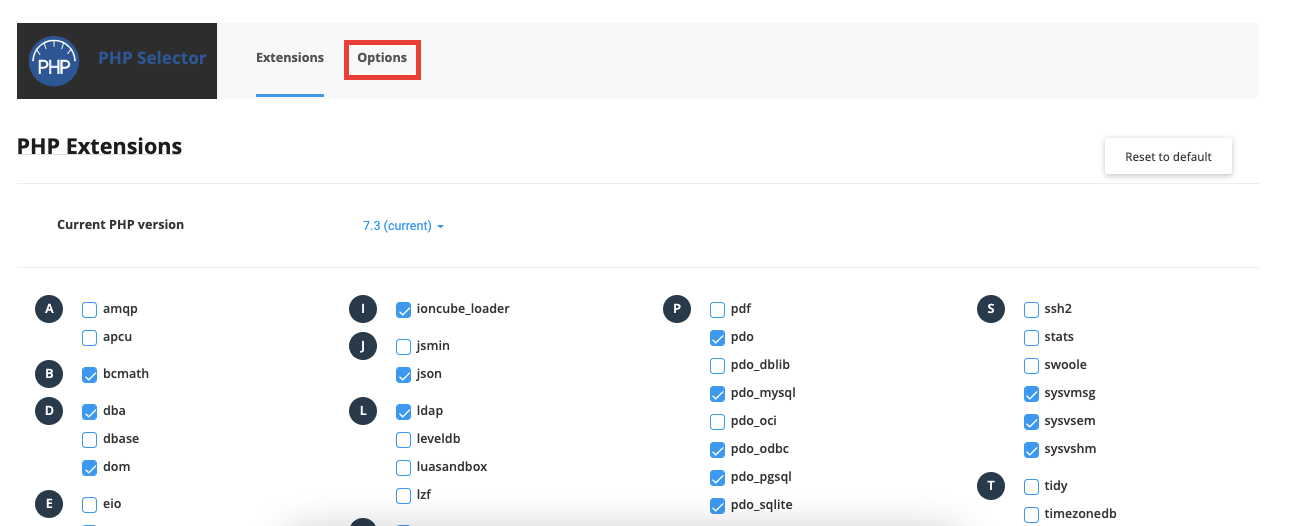Viewport: 1300px width, 526px height.
Task: Enable the amqp extension checkbox
Action: click(x=90, y=310)
